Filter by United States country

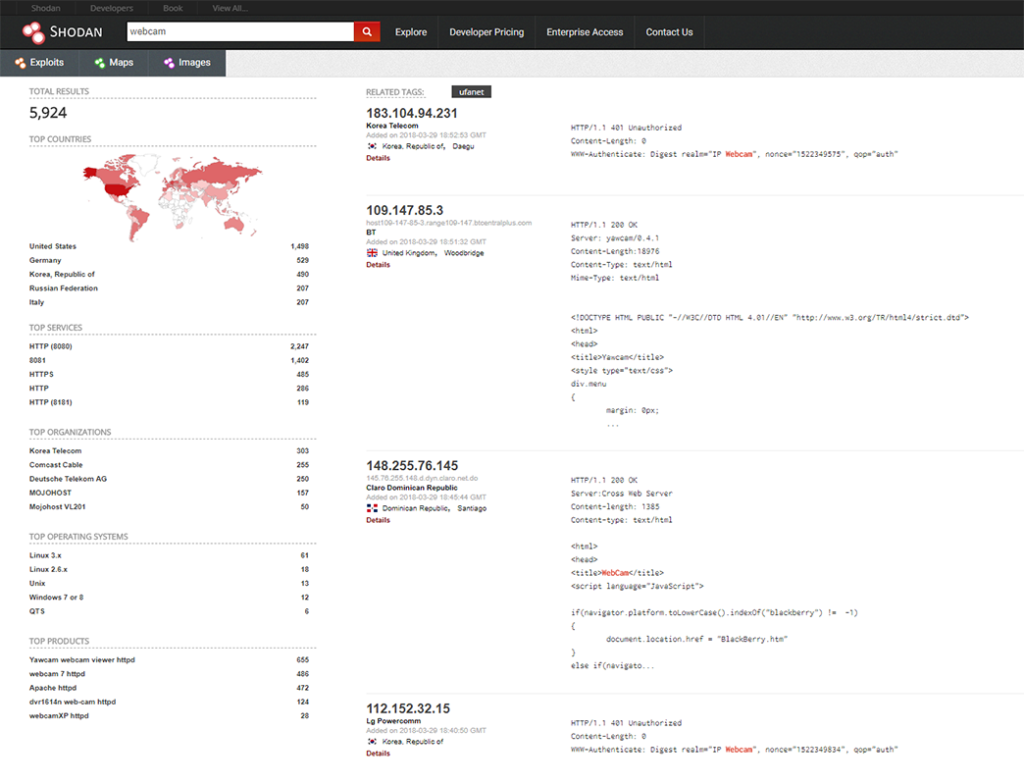pyautogui.click(x=52, y=246)
